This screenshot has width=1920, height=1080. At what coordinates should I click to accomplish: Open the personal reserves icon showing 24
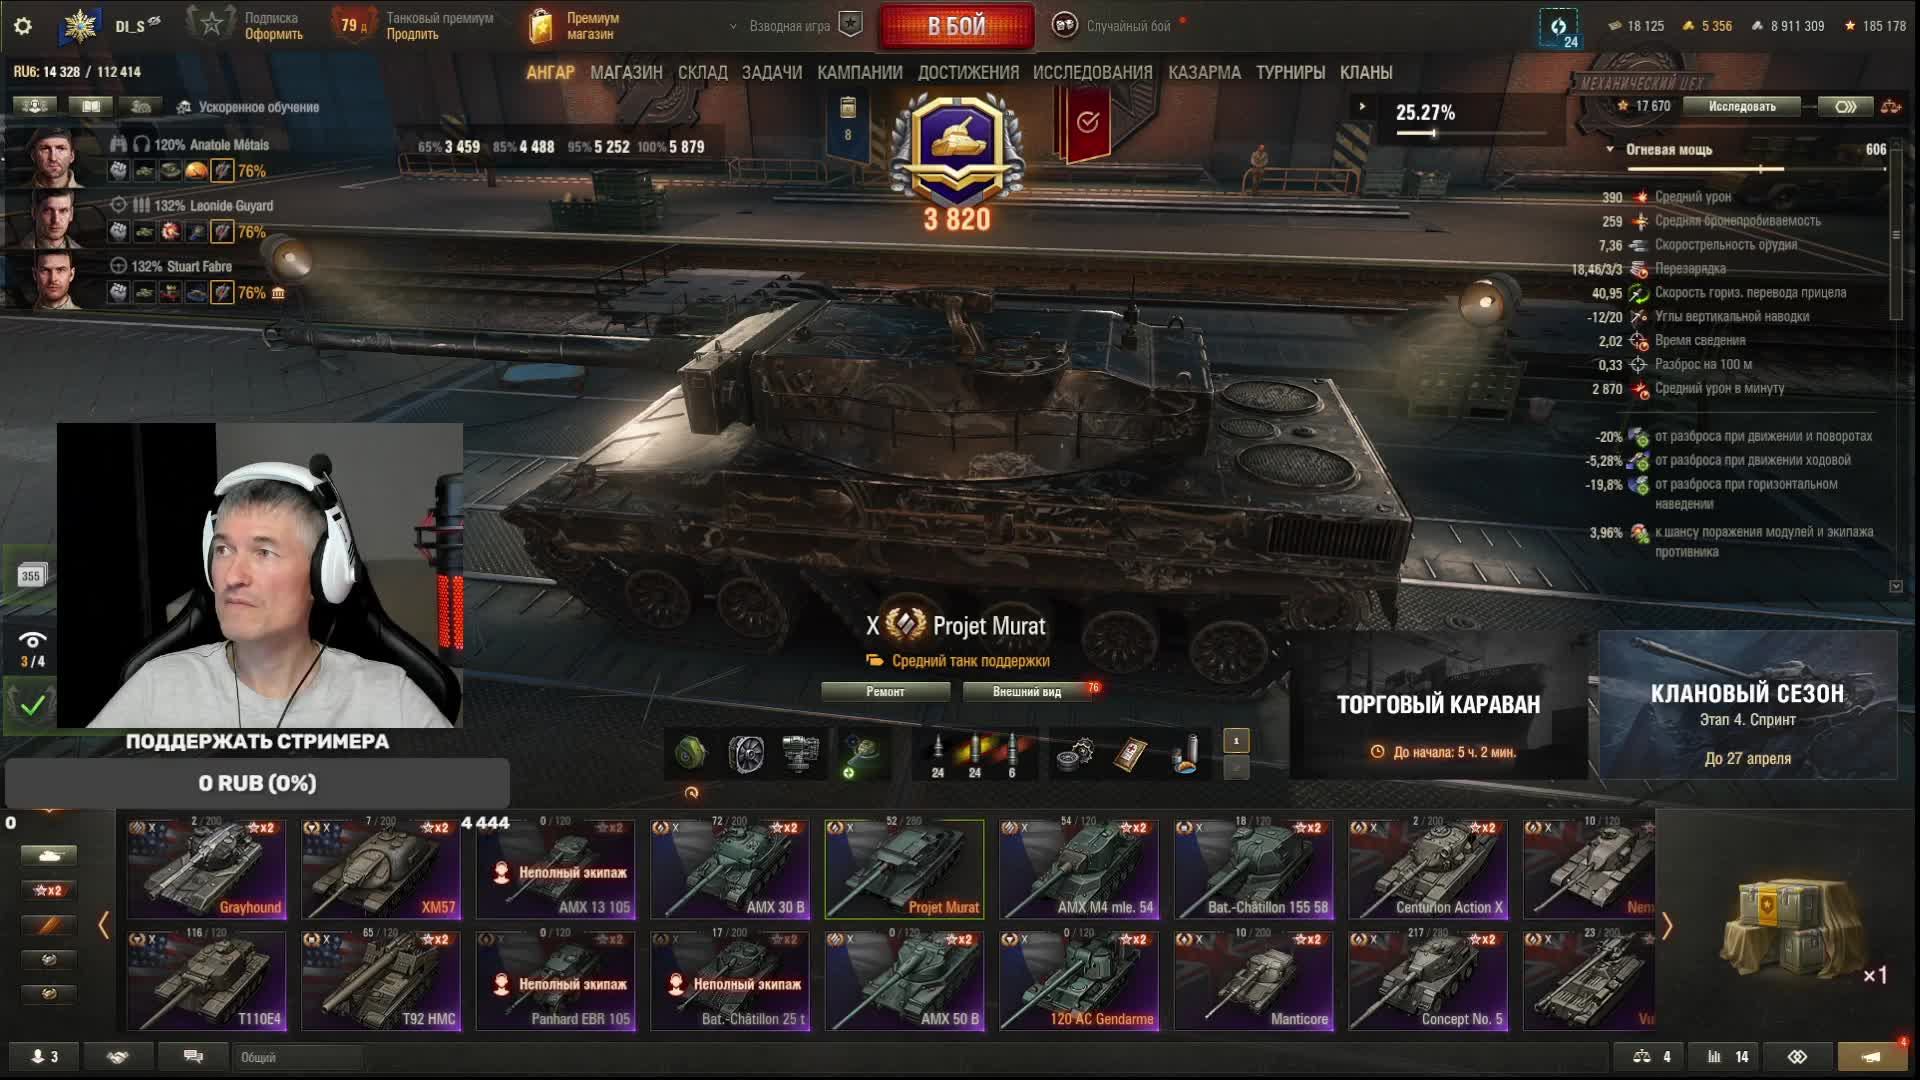1558,28
